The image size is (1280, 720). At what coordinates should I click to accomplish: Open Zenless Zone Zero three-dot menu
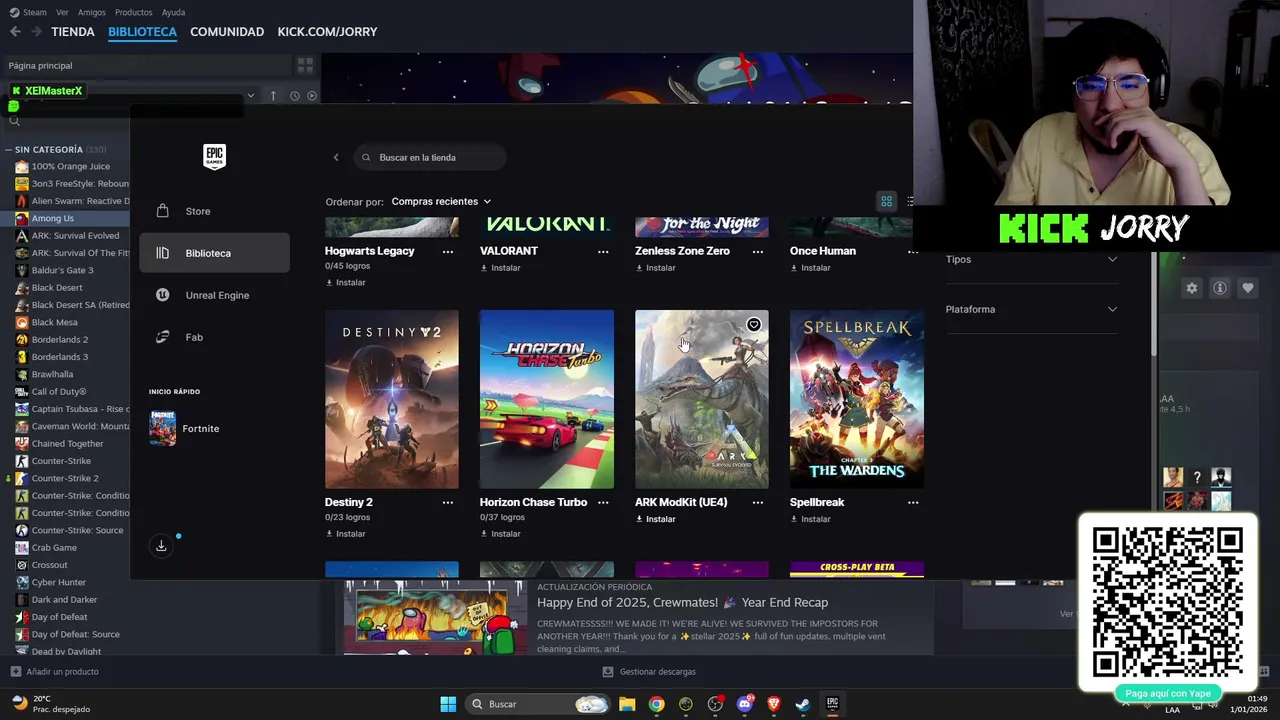(758, 251)
